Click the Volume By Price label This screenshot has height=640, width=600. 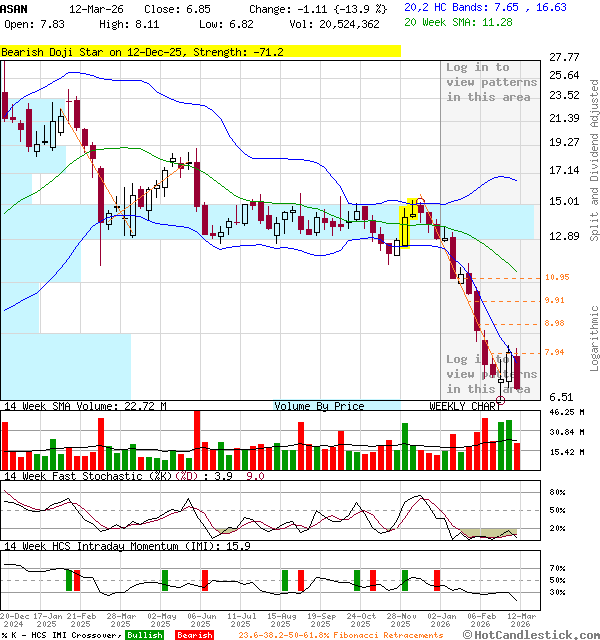[x=319, y=406]
